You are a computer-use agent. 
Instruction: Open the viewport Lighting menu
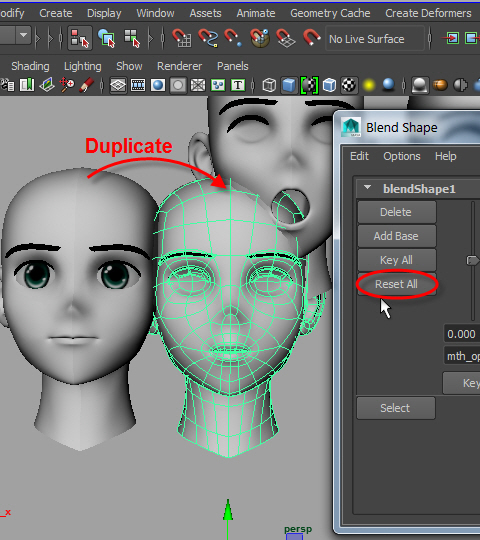click(x=83, y=66)
